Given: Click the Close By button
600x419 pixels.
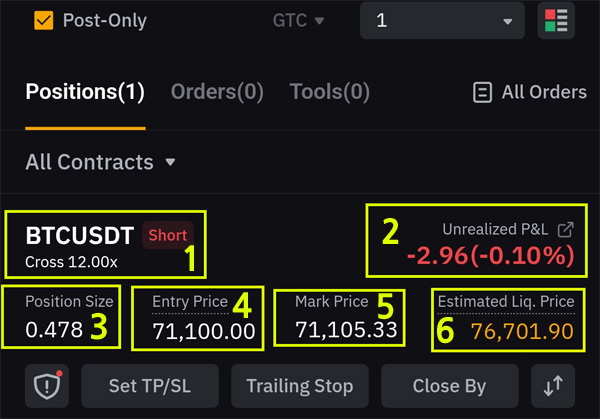Looking at the screenshot, I should tap(450, 386).
